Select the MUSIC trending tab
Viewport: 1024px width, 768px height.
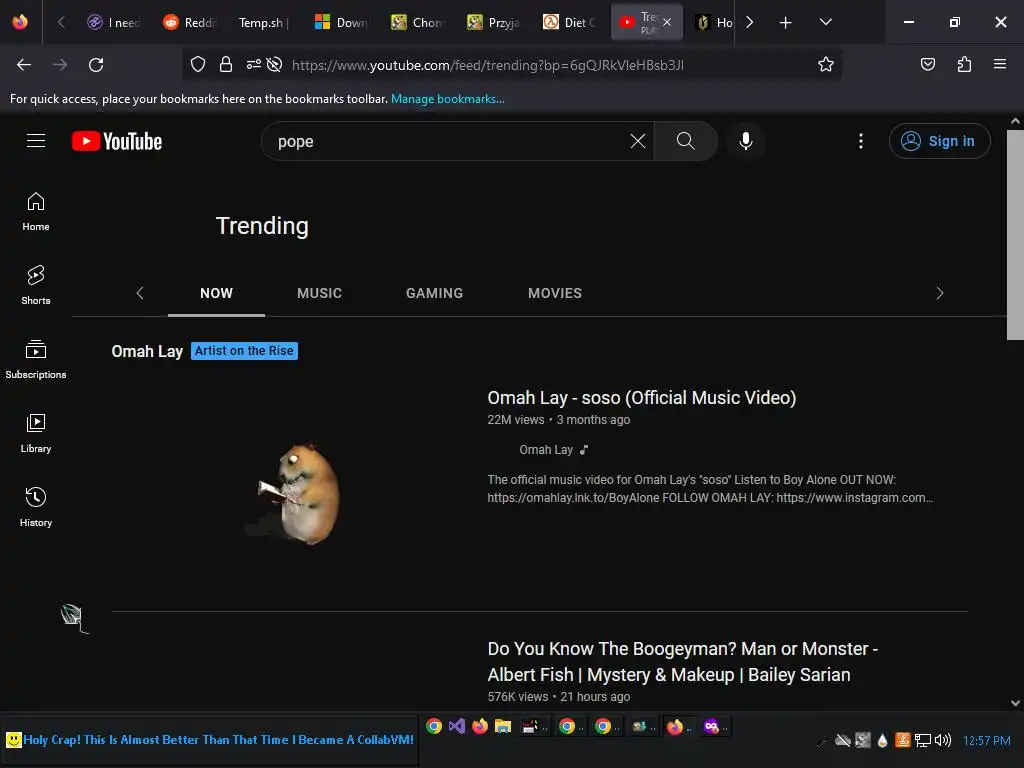click(x=319, y=293)
